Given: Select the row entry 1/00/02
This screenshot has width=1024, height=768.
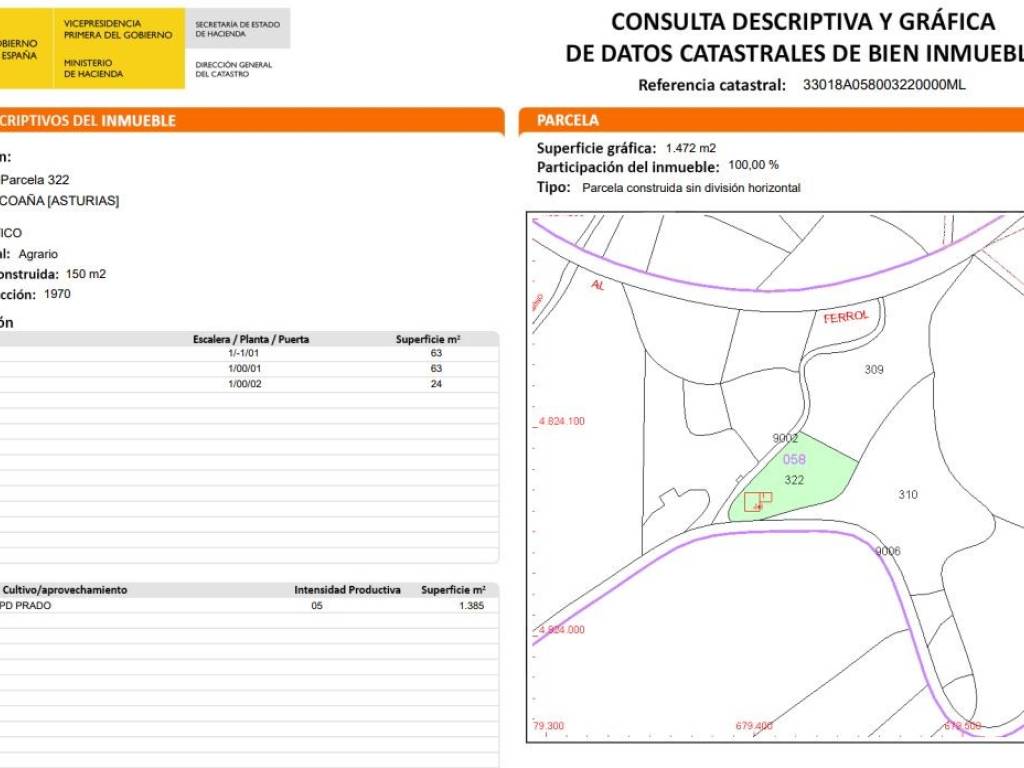Looking at the screenshot, I should (244, 384).
